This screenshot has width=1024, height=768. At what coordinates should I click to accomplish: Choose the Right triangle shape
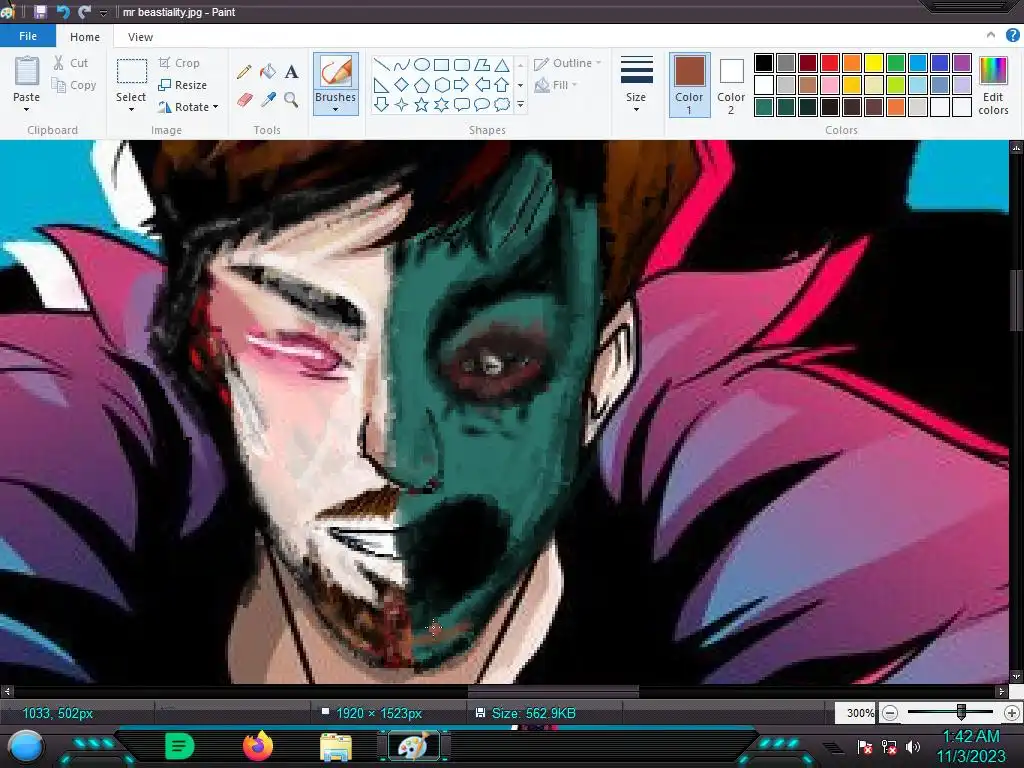(381, 84)
